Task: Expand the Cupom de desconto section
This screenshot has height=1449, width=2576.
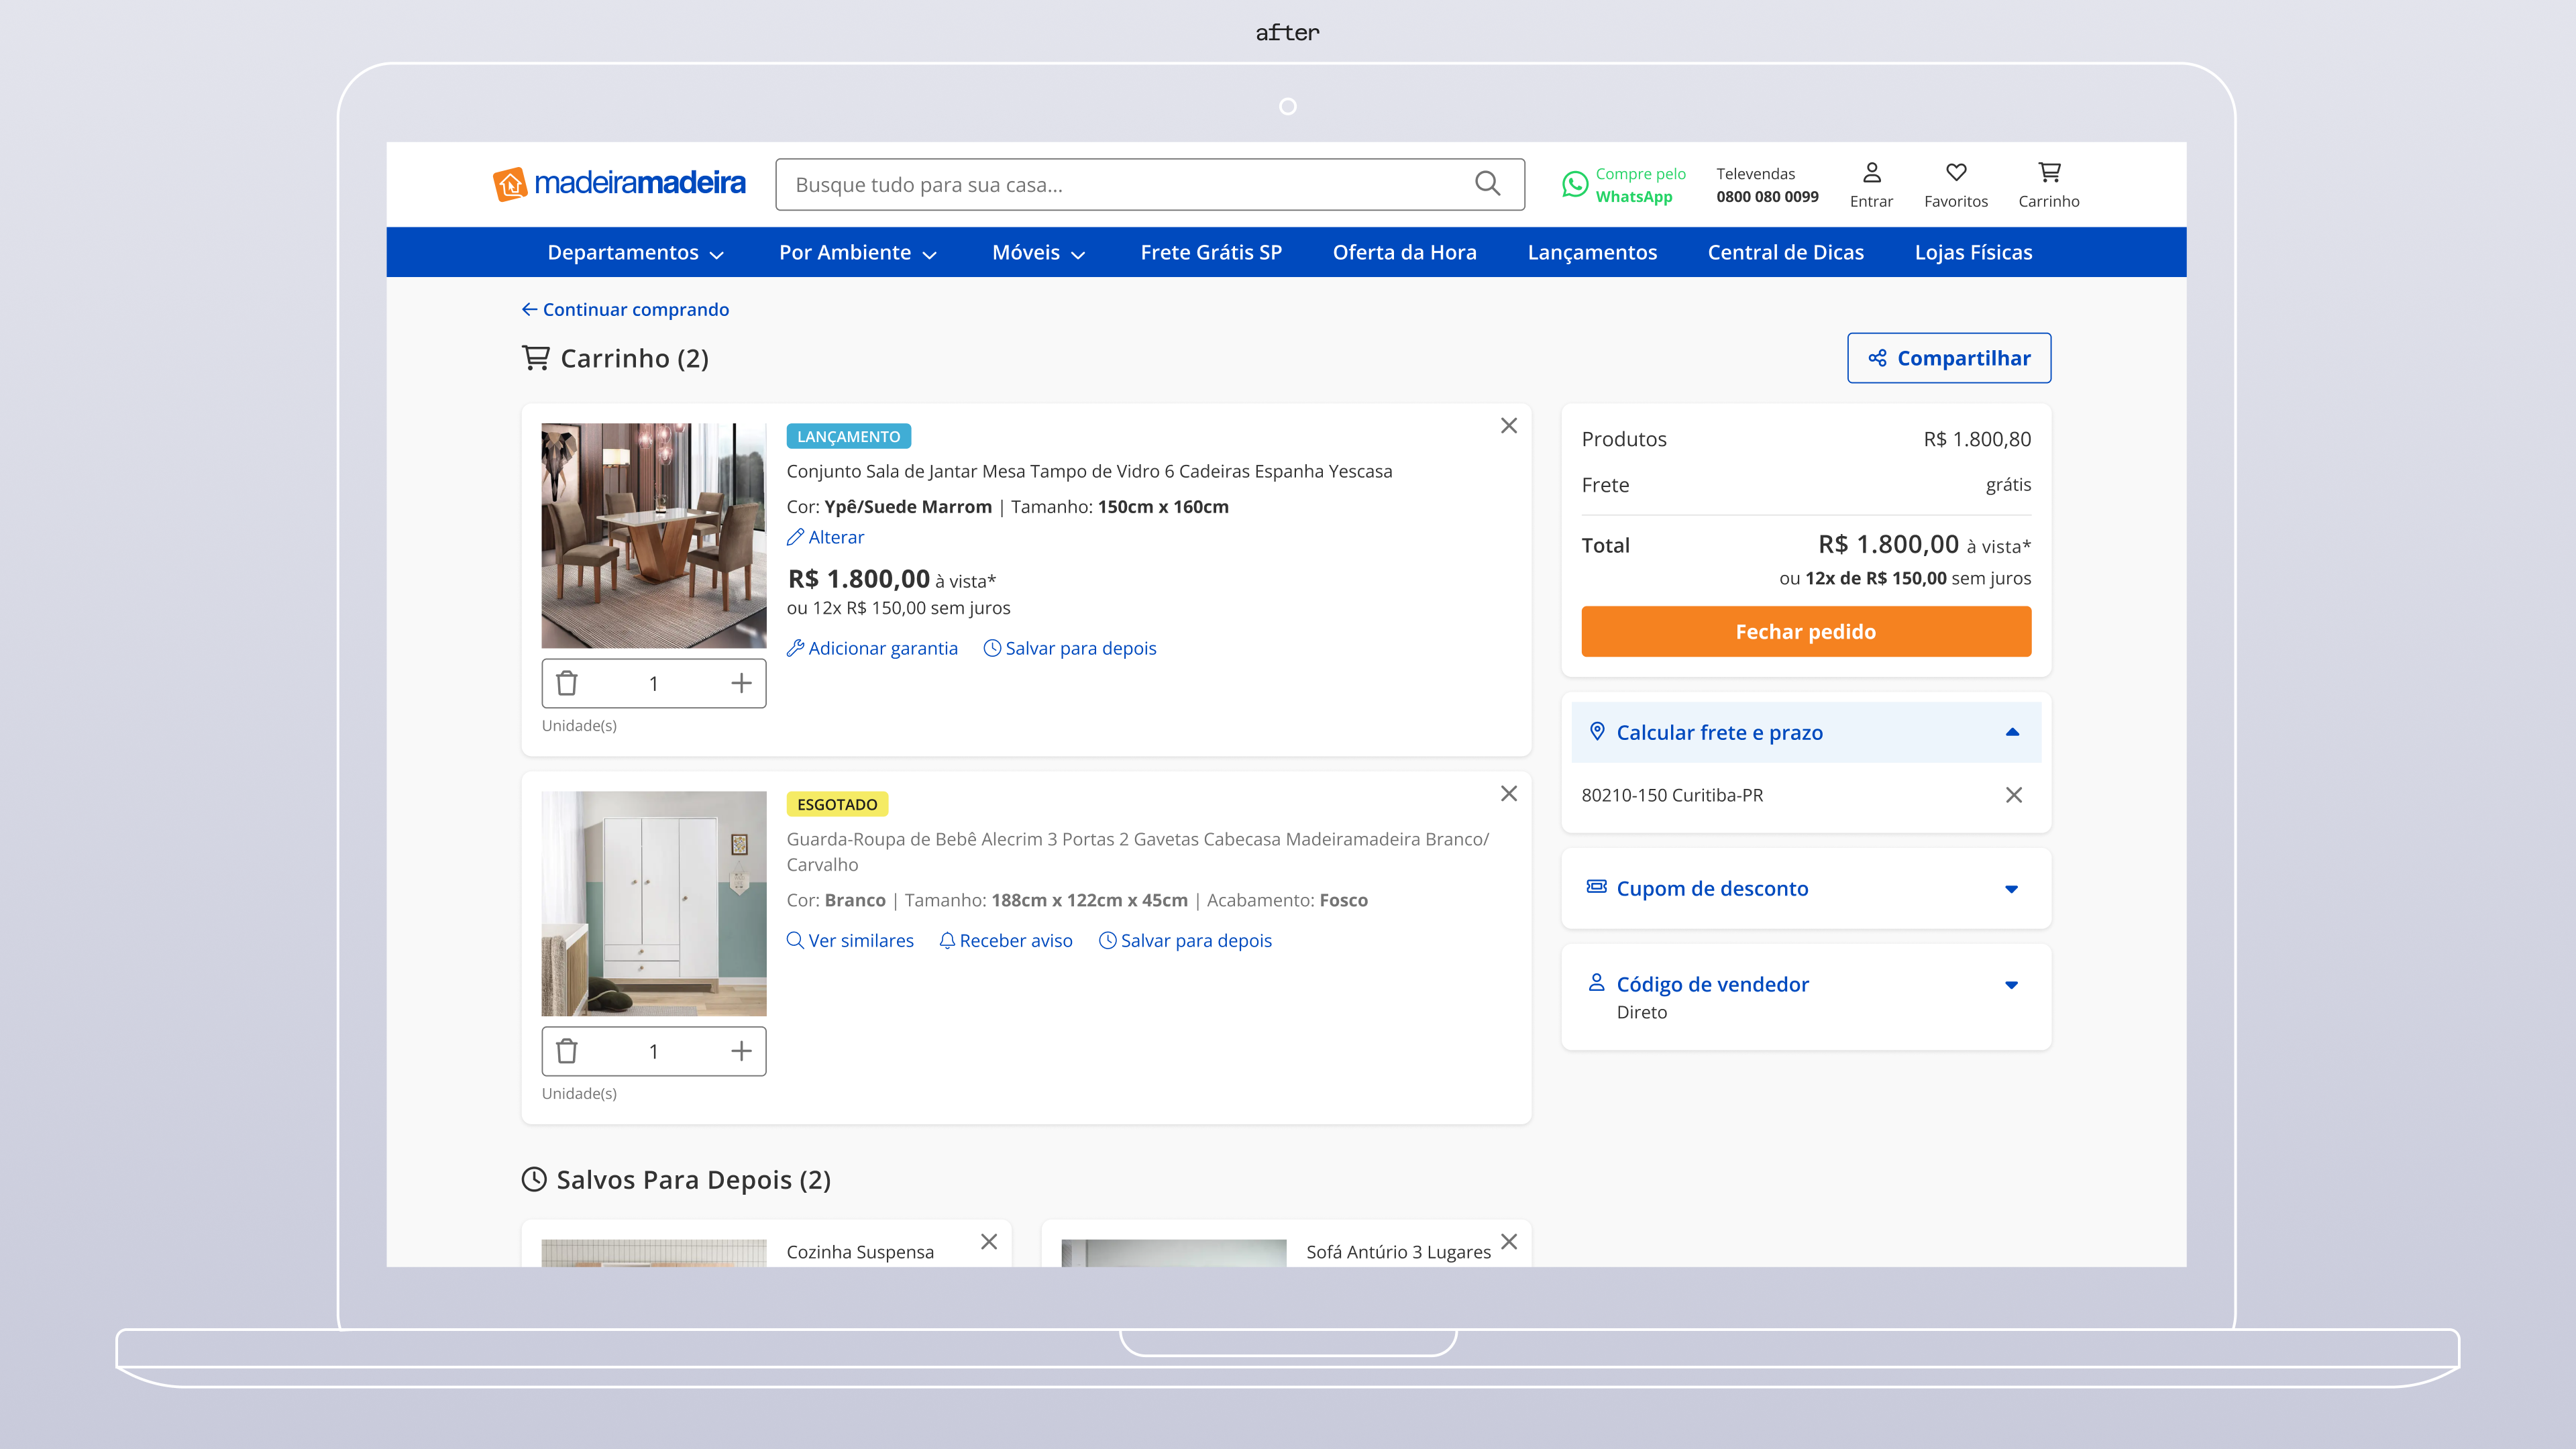Action: 1806,888
